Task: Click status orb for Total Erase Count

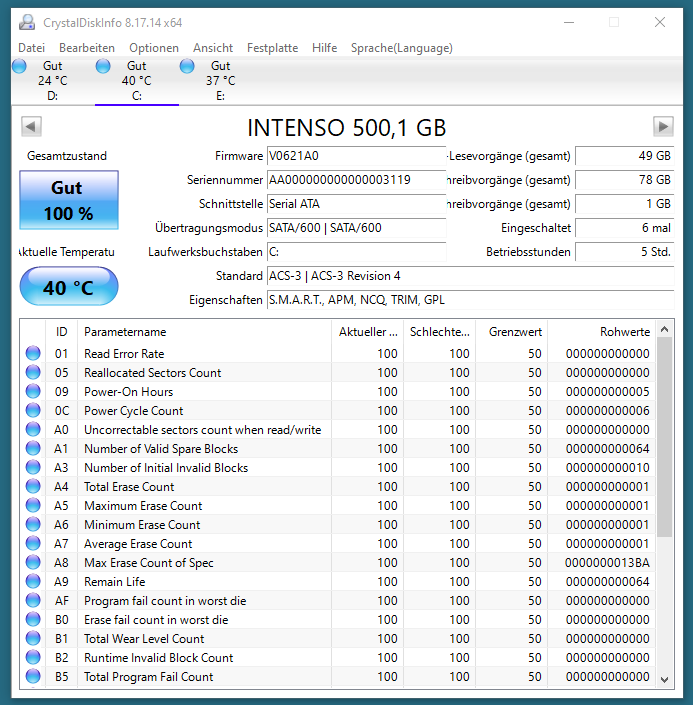Action: point(33,486)
